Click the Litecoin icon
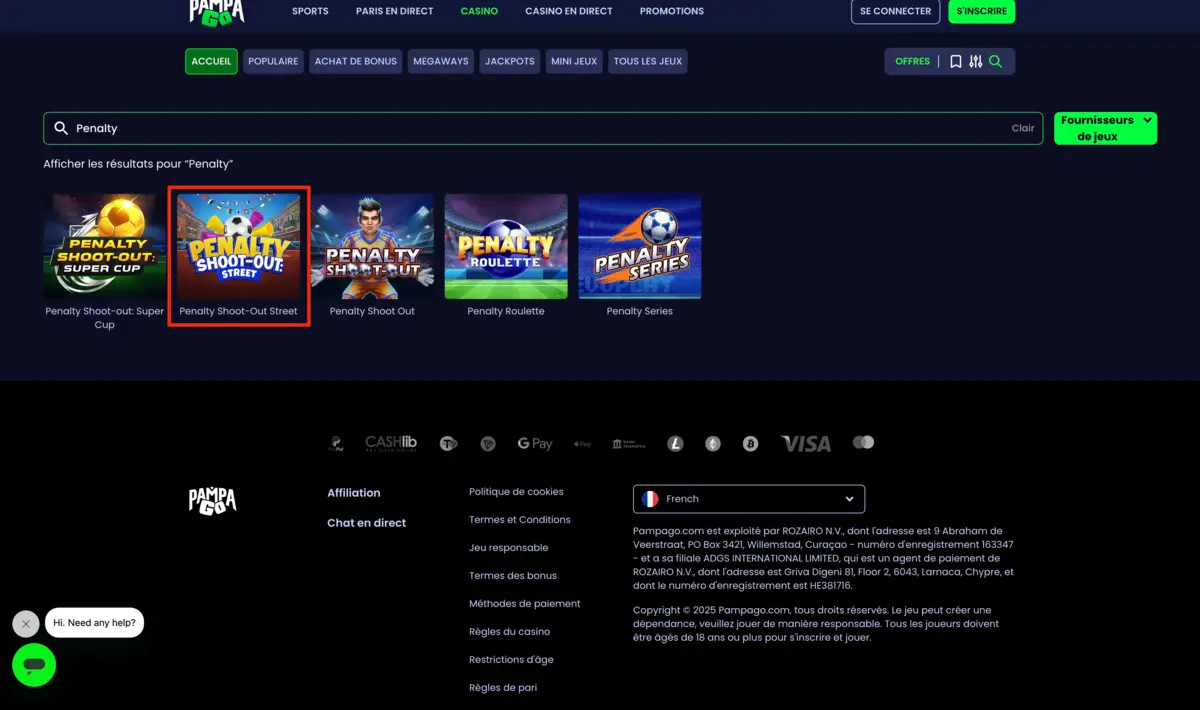The width and height of the screenshot is (1200, 710). pos(675,443)
